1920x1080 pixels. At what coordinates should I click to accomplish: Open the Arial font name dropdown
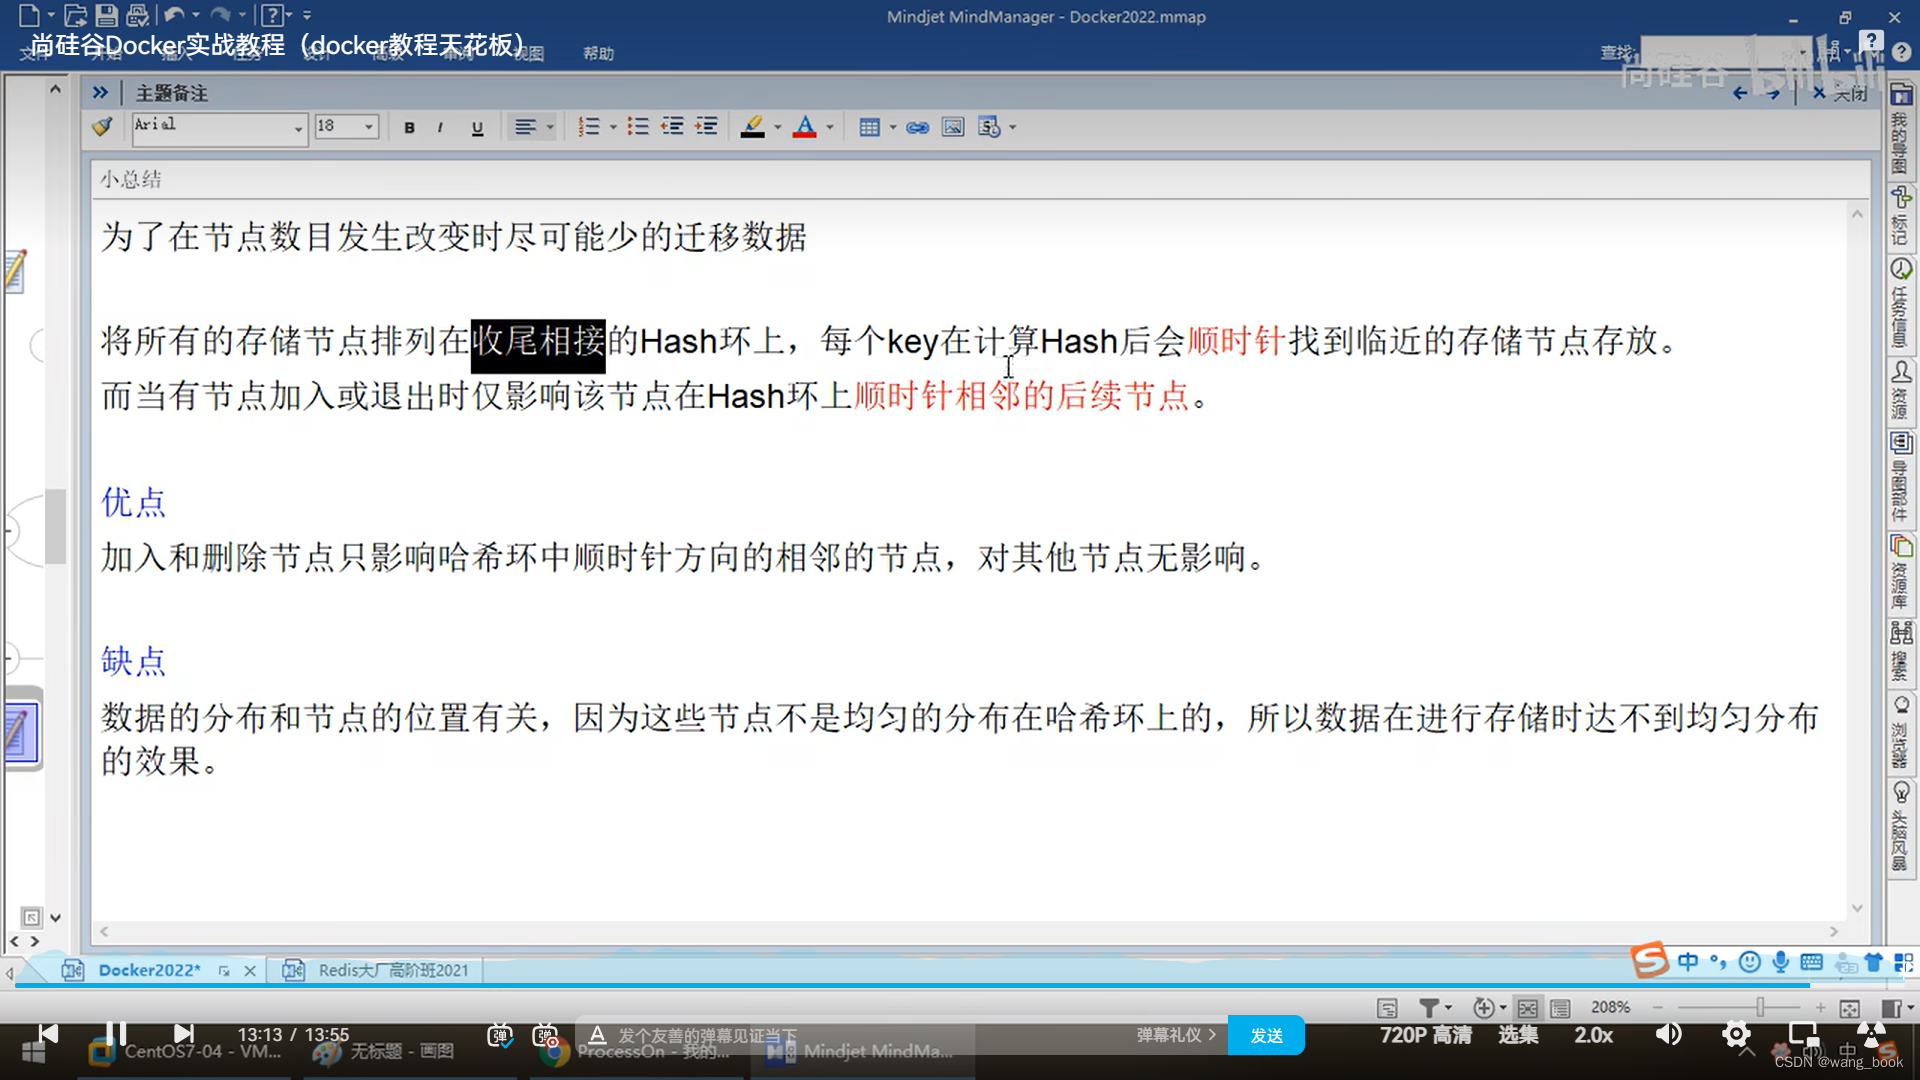pyautogui.click(x=298, y=127)
